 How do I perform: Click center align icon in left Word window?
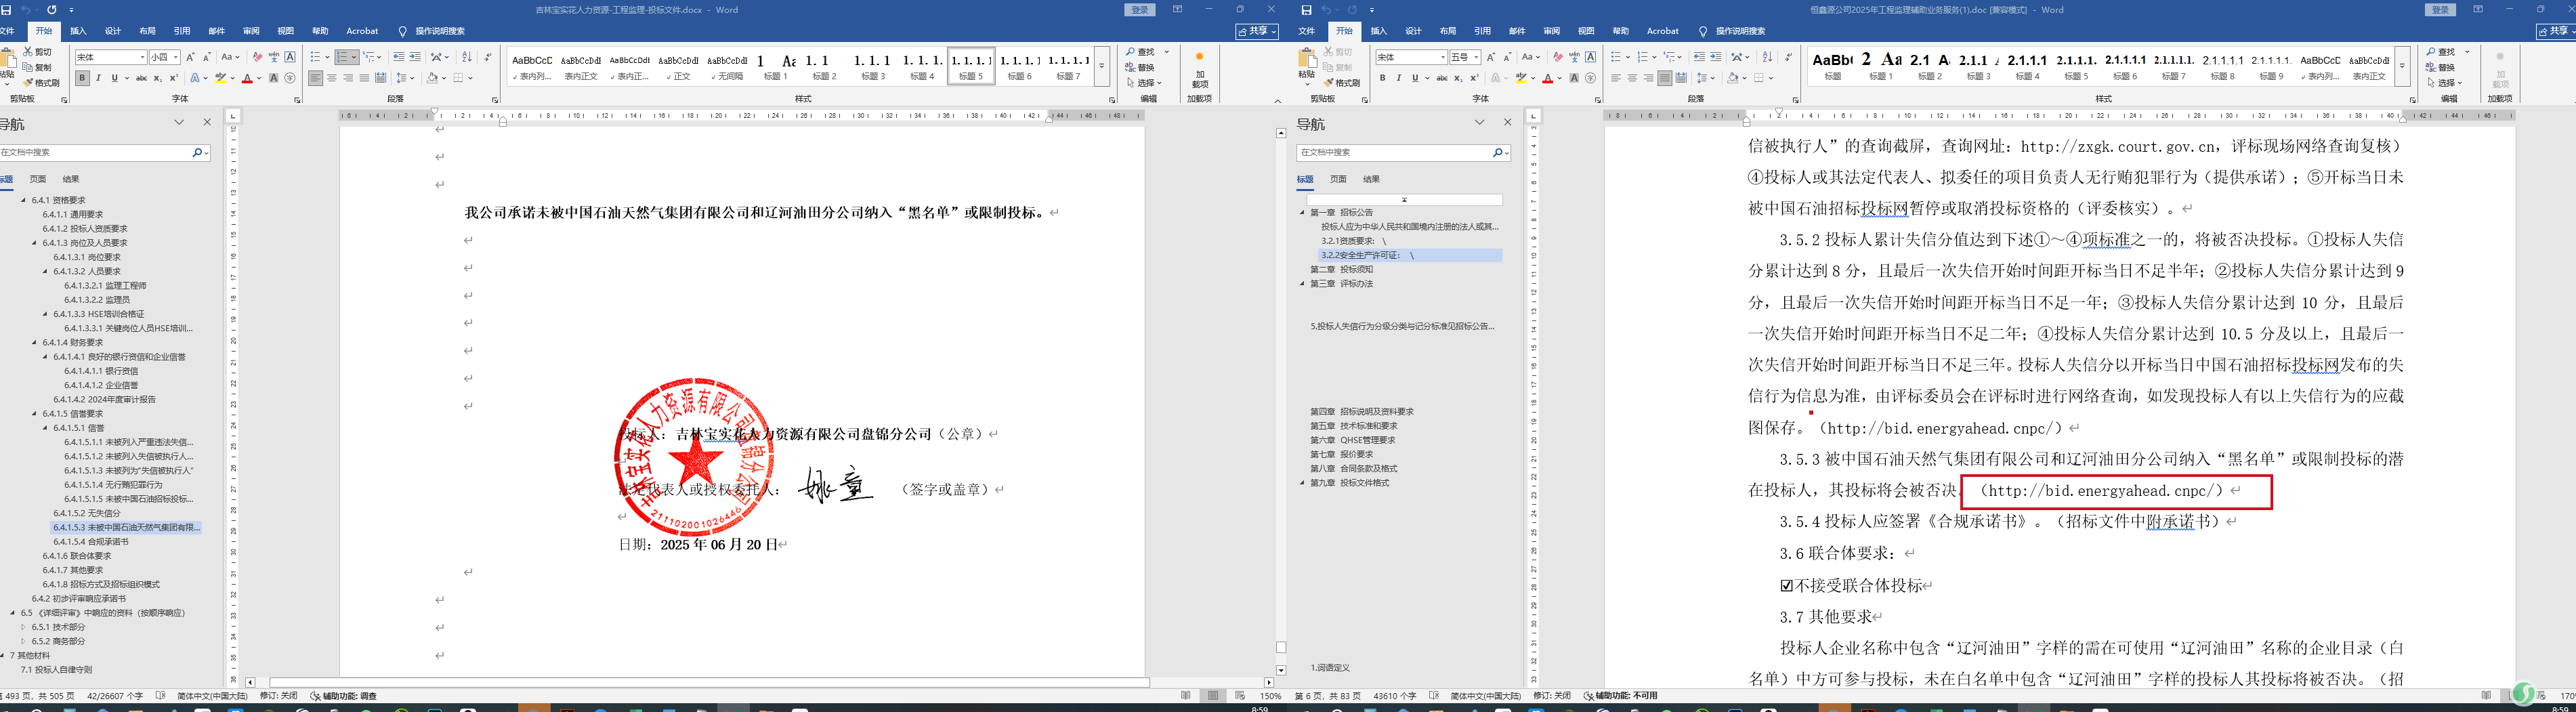click(331, 78)
